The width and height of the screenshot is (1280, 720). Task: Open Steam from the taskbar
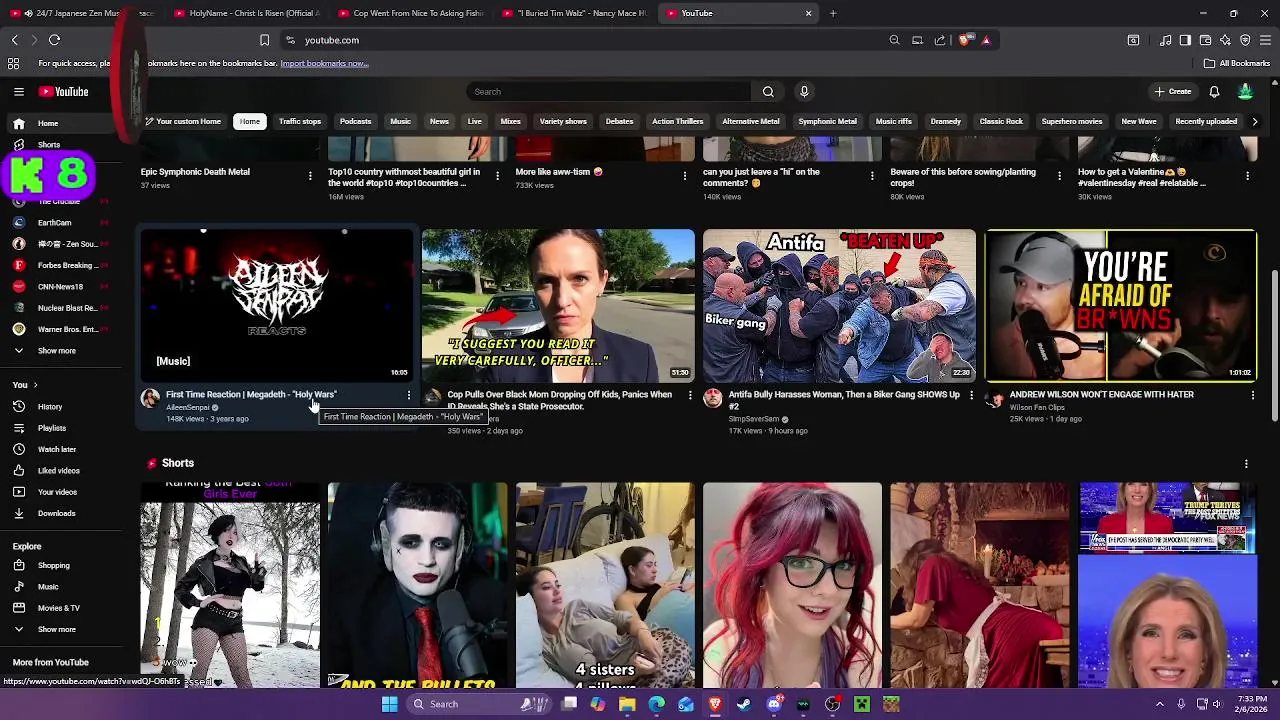[744, 704]
